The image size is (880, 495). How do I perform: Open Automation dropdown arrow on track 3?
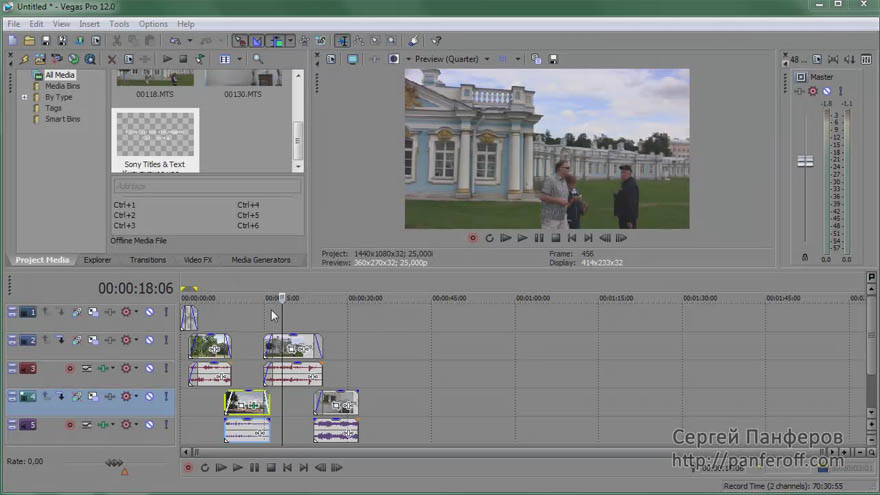click(136, 368)
